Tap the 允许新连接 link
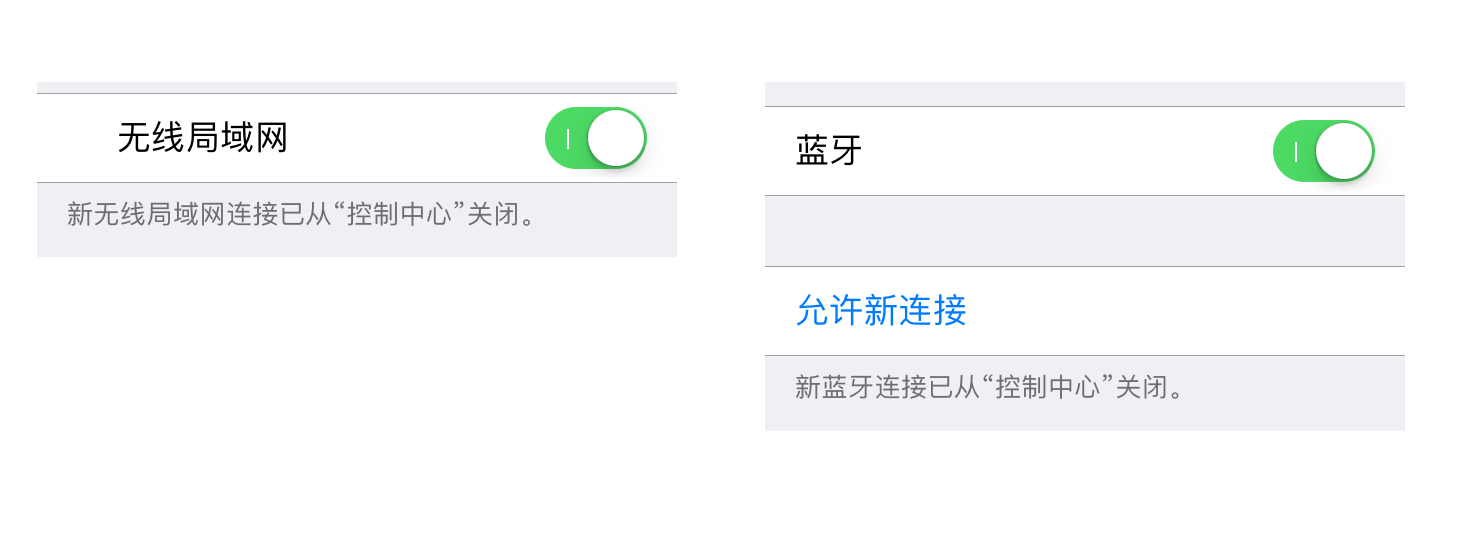This screenshot has height=553, width=1458. [x=881, y=311]
